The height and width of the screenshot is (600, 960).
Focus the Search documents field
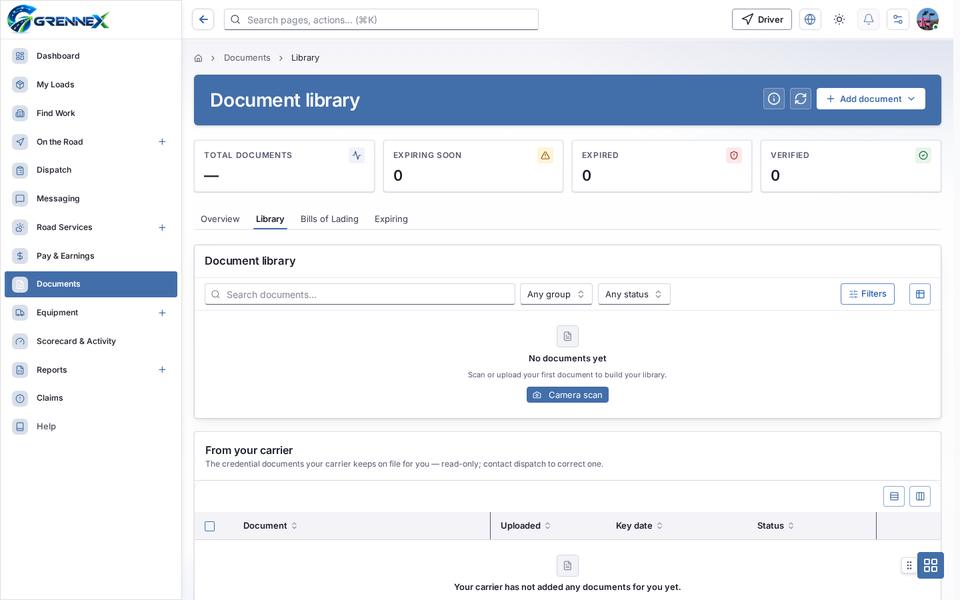pos(359,294)
